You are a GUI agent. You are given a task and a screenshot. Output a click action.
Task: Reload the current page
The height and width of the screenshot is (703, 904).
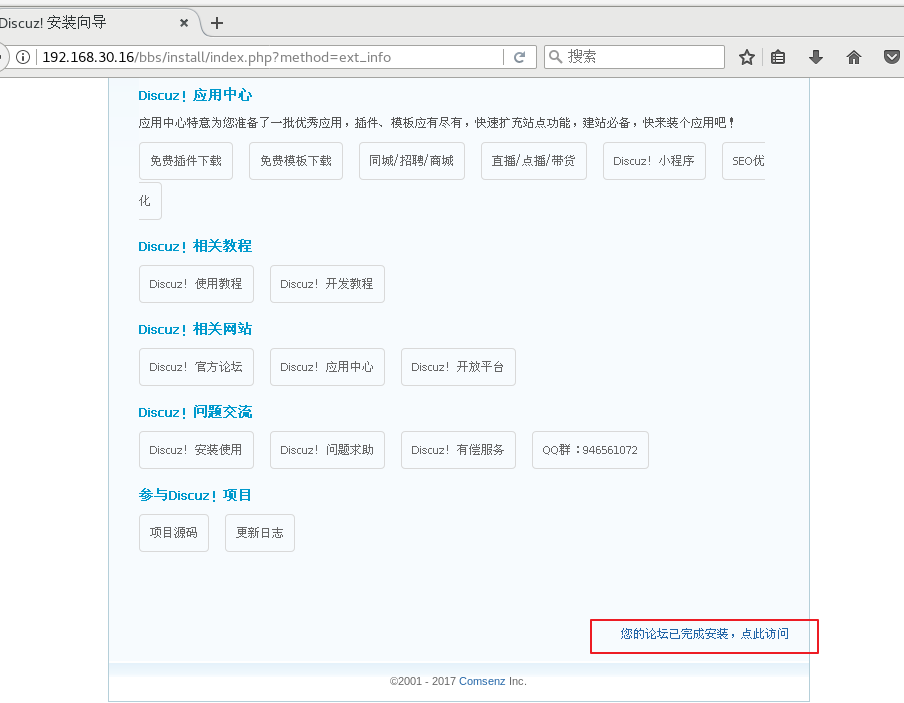tap(519, 57)
